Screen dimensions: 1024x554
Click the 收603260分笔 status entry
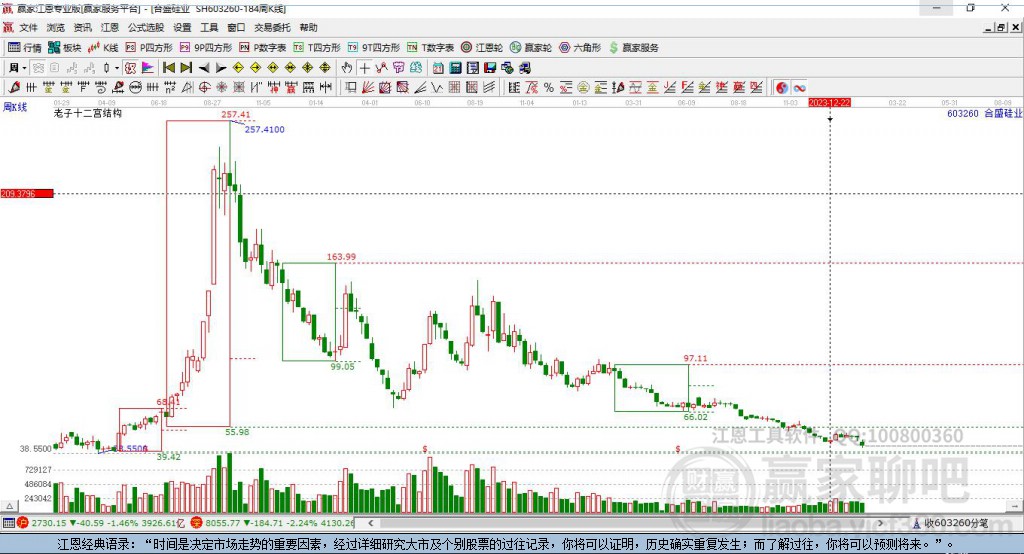tap(950, 523)
